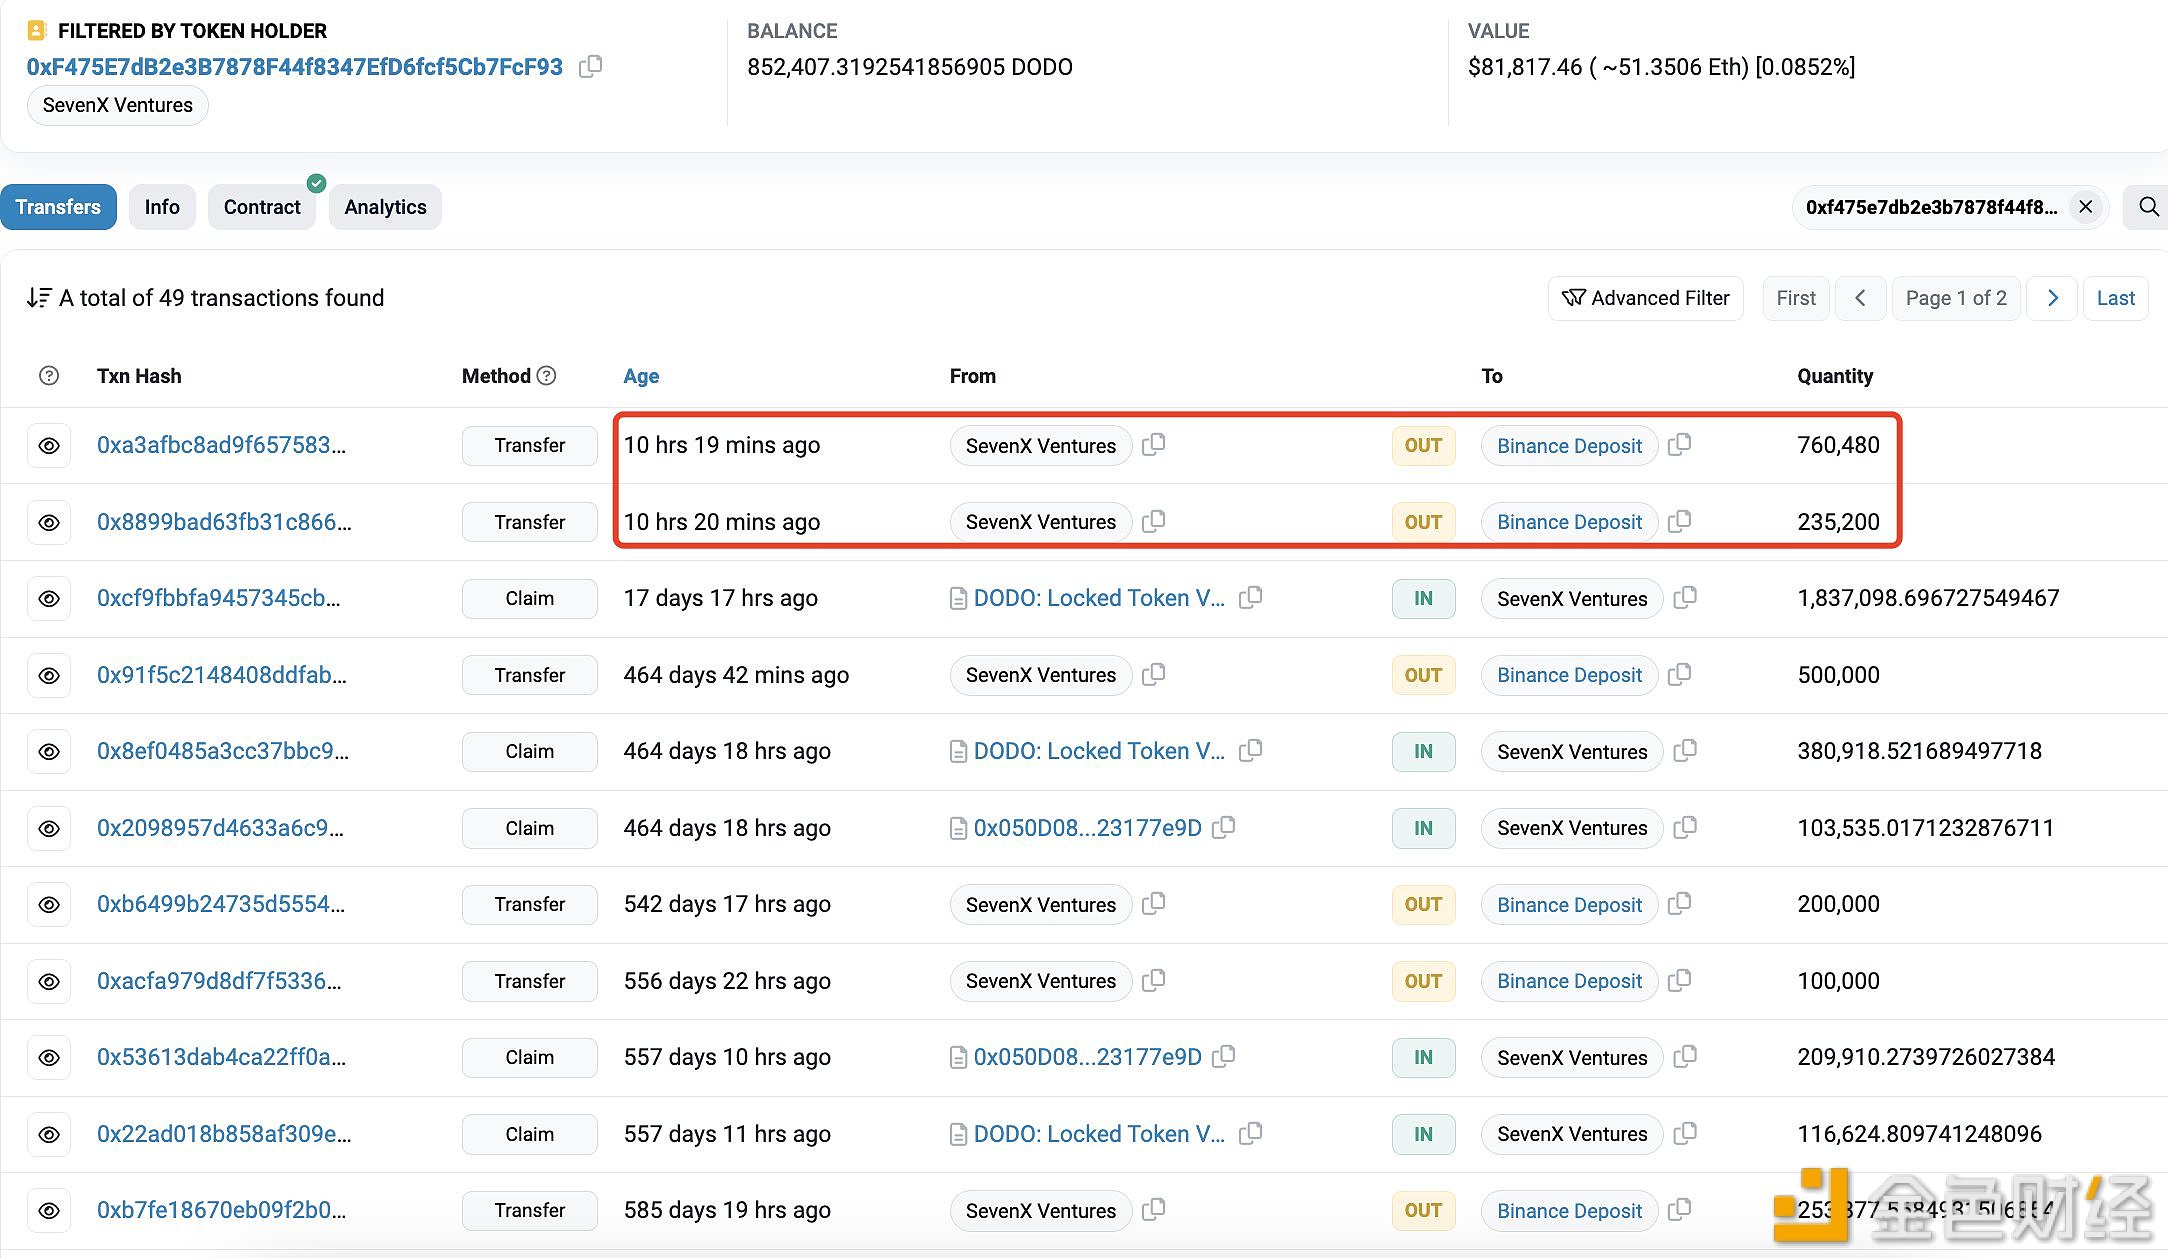The width and height of the screenshot is (2168, 1258).
Task: Switch to the Info tab
Action: 162,207
